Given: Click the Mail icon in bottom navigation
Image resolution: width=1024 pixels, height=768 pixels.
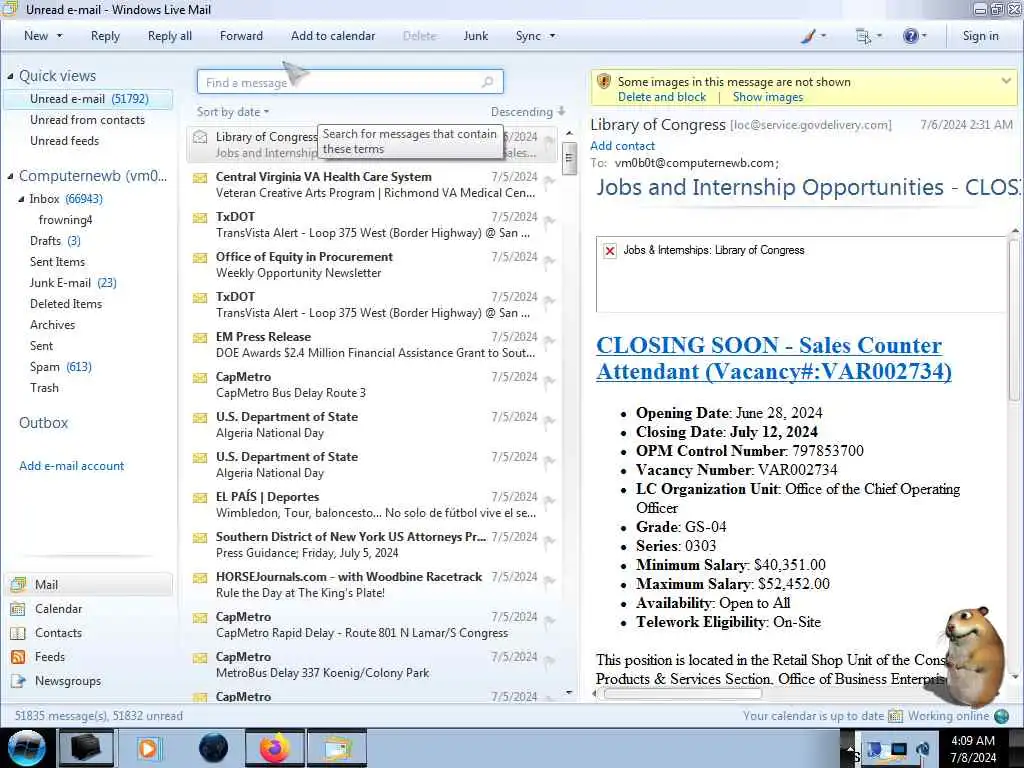Looking at the screenshot, I should click(x=18, y=584).
